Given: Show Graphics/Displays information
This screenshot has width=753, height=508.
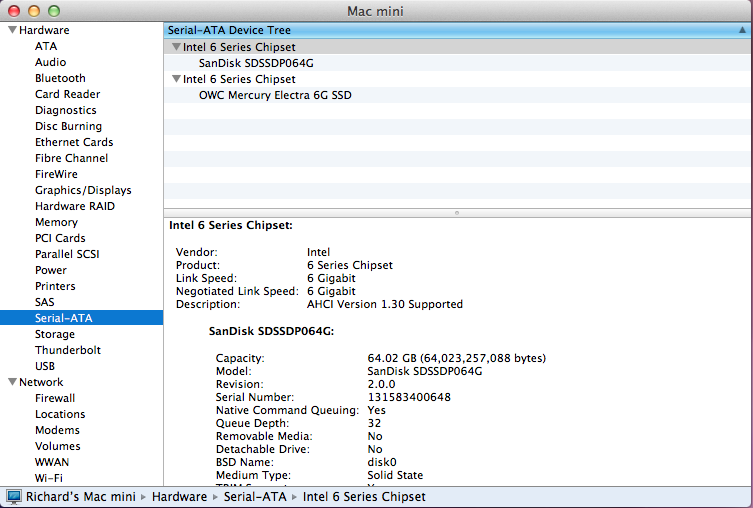Looking at the screenshot, I should point(83,190).
